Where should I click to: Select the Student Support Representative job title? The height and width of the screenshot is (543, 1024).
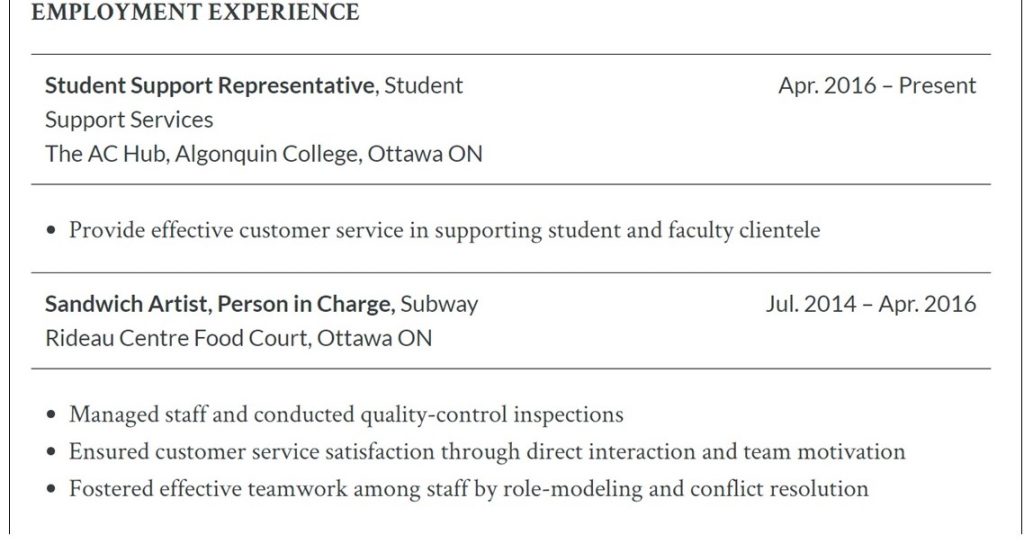pos(210,86)
